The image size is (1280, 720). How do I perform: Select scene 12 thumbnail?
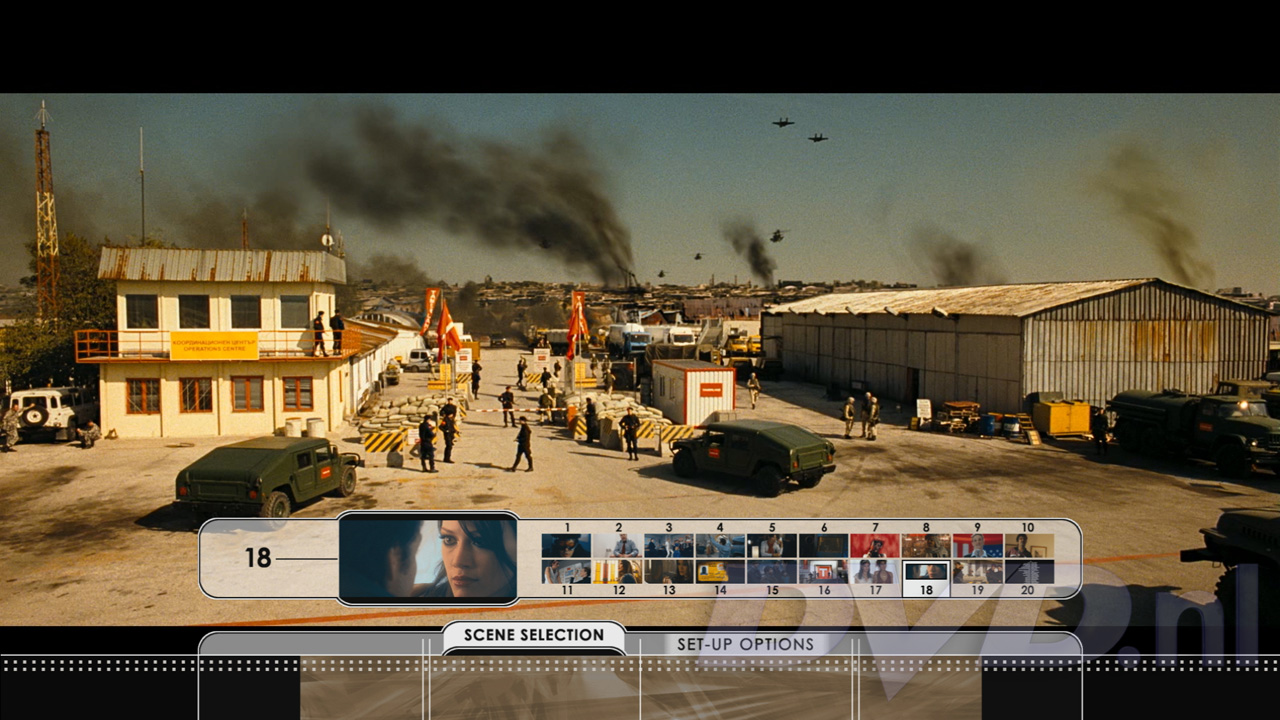click(x=618, y=571)
